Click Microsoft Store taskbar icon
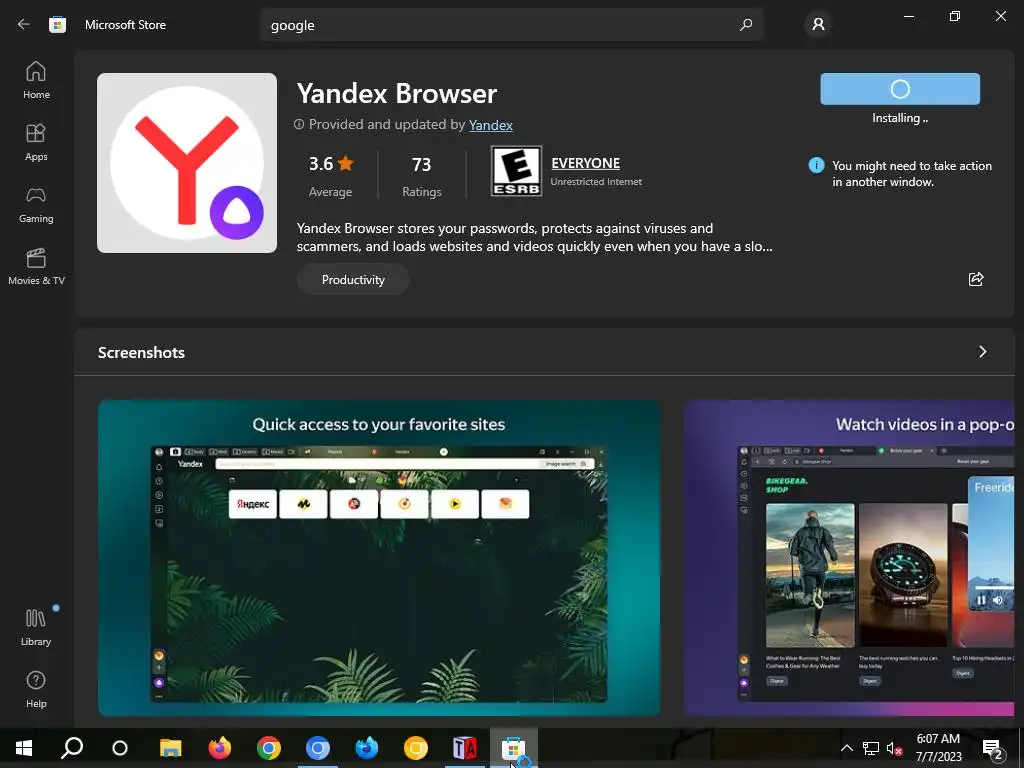Screen dimensions: 1024x768 pyautogui.click(x=513, y=748)
